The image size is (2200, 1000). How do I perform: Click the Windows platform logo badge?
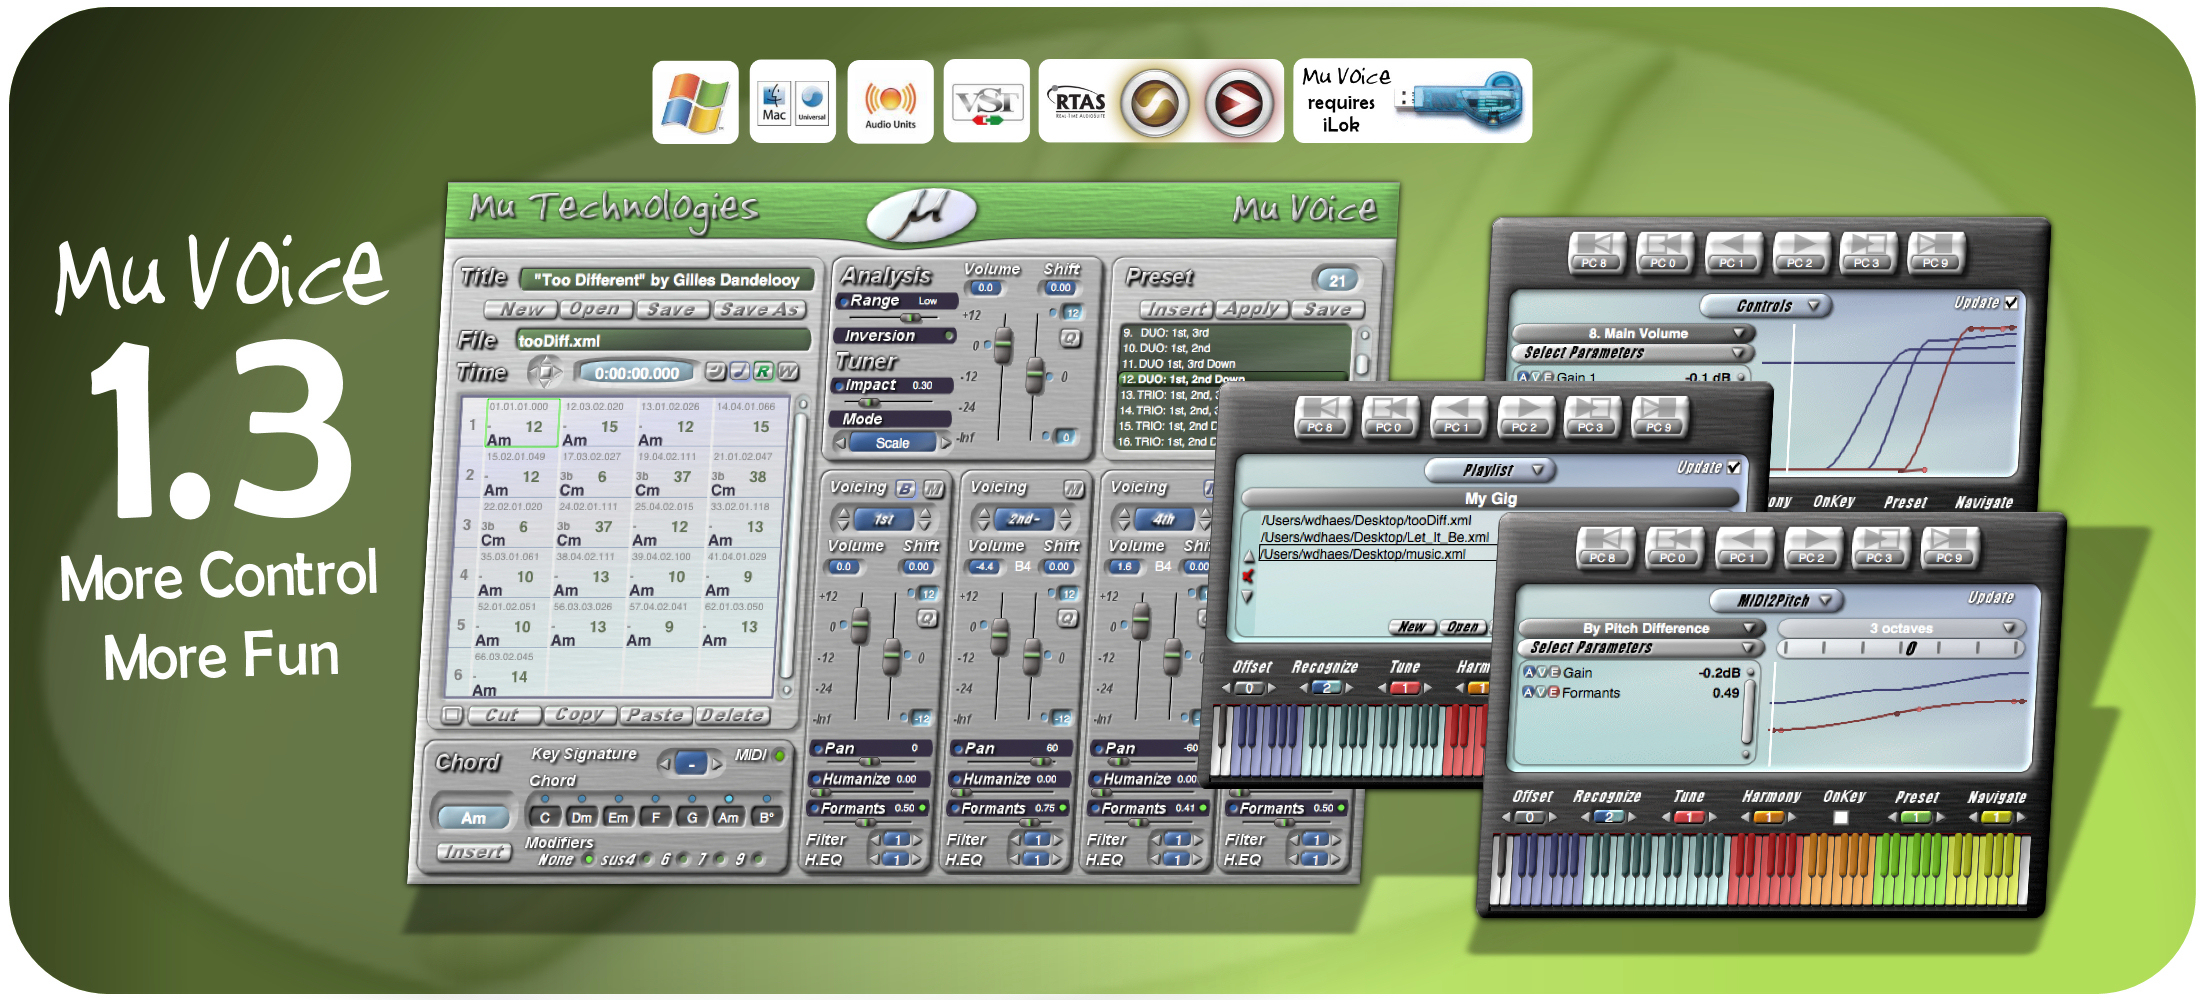[x=696, y=102]
